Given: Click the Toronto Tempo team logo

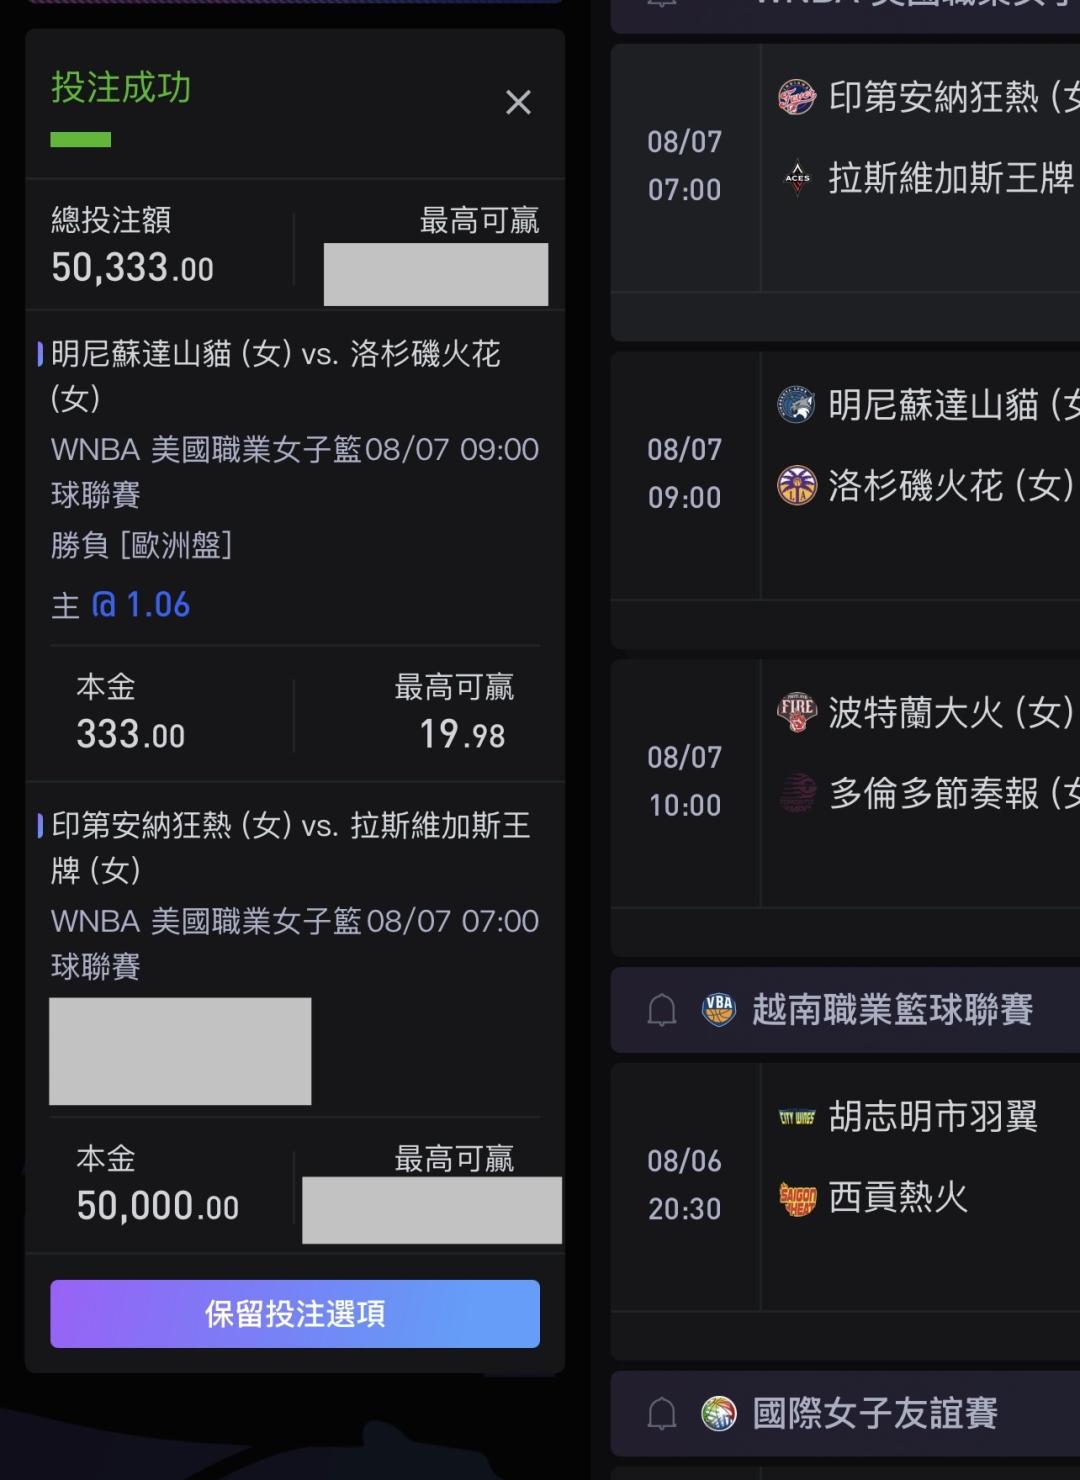Looking at the screenshot, I should tap(797, 793).
